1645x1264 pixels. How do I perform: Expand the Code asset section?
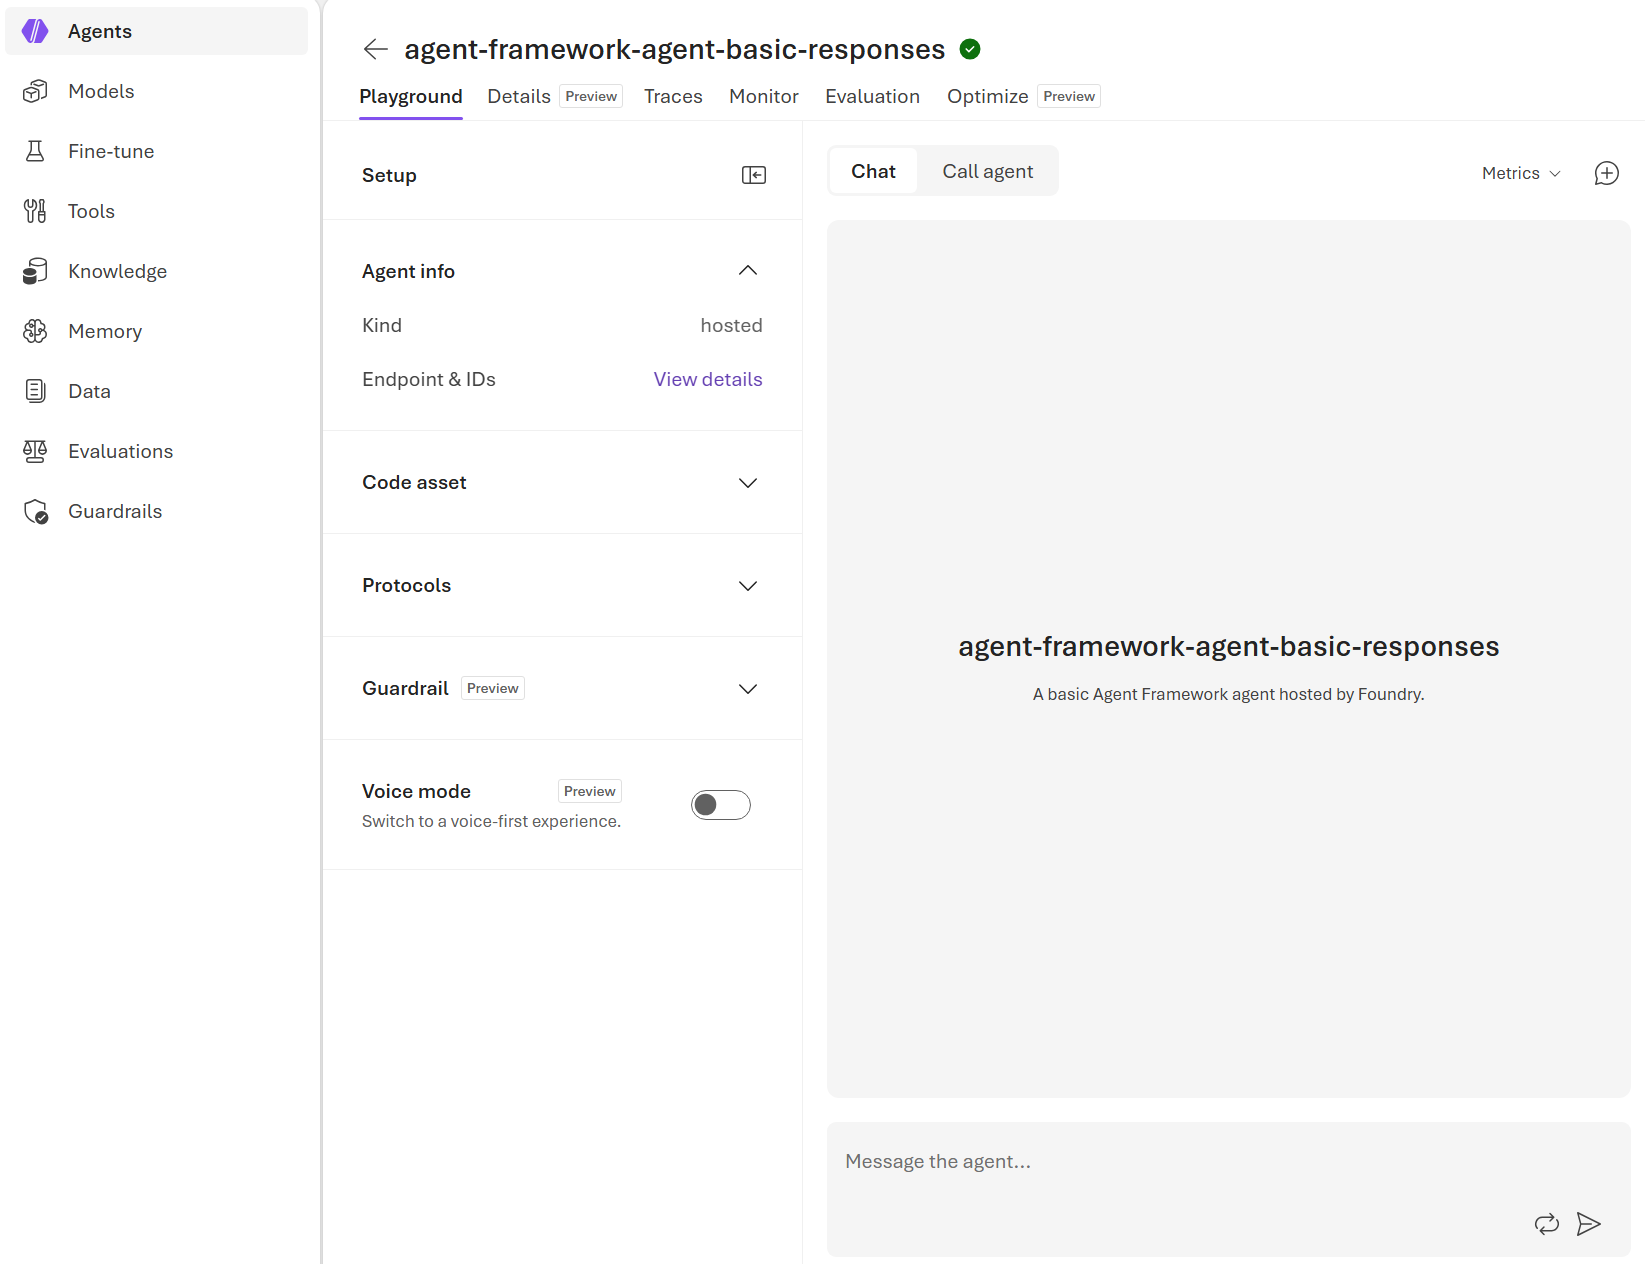(x=748, y=483)
